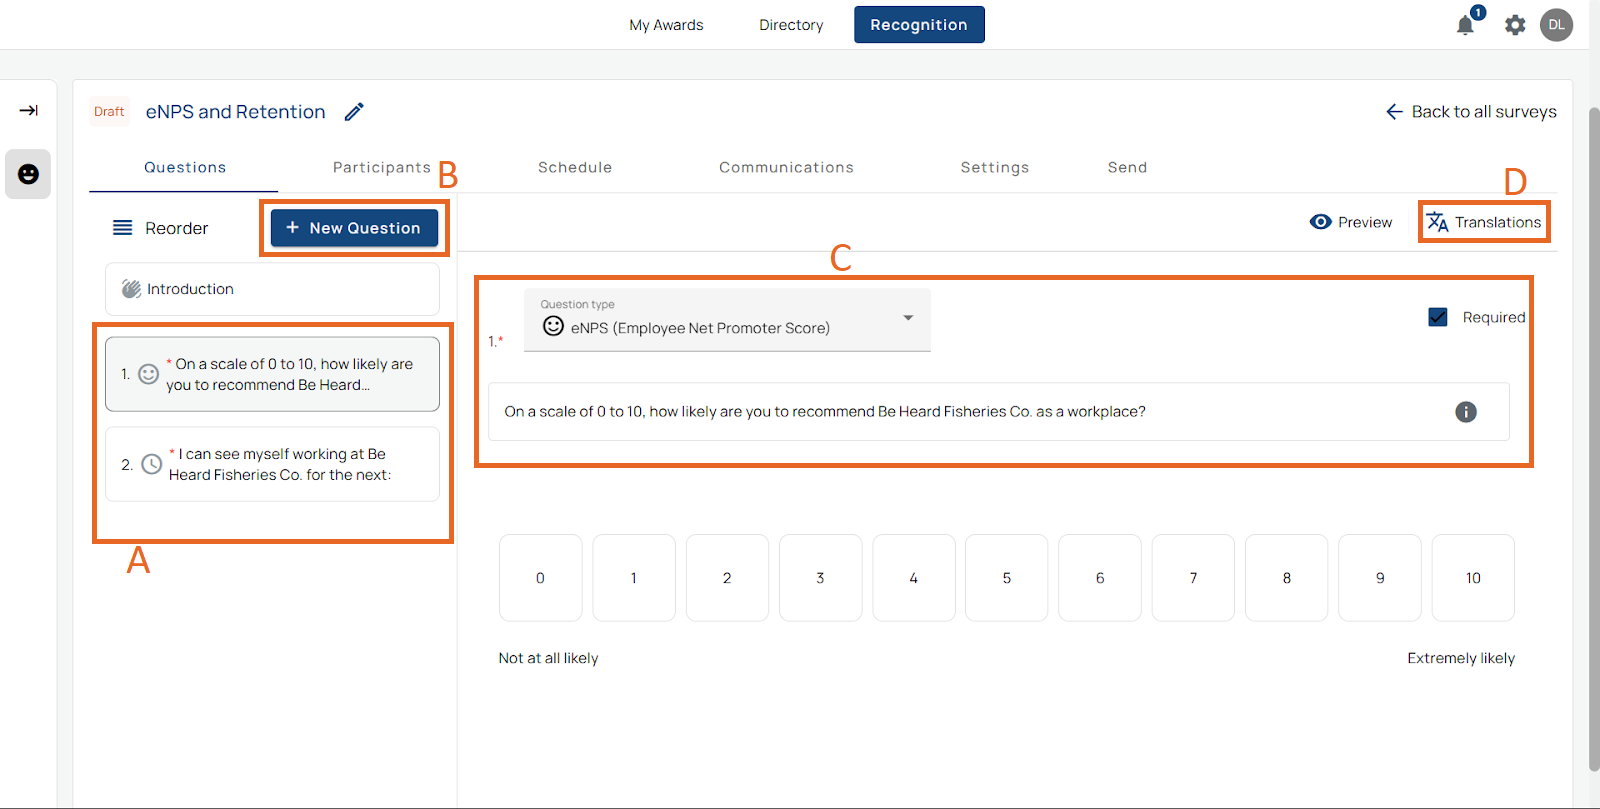
Task: Click the smiley icon on question 1
Action: (148, 374)
